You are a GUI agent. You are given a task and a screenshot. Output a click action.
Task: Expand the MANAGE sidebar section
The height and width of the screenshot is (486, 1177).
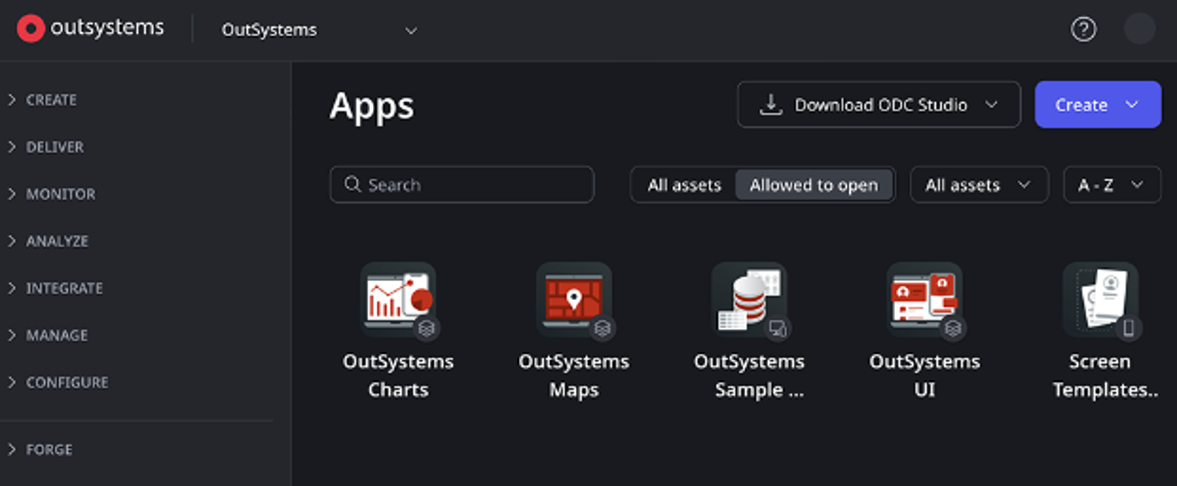[x=47, y=335]
